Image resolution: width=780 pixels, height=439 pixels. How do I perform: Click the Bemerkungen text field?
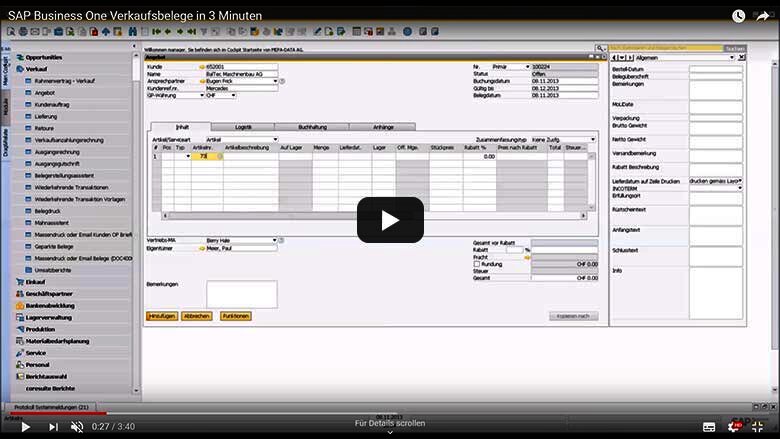coord(241,294)
